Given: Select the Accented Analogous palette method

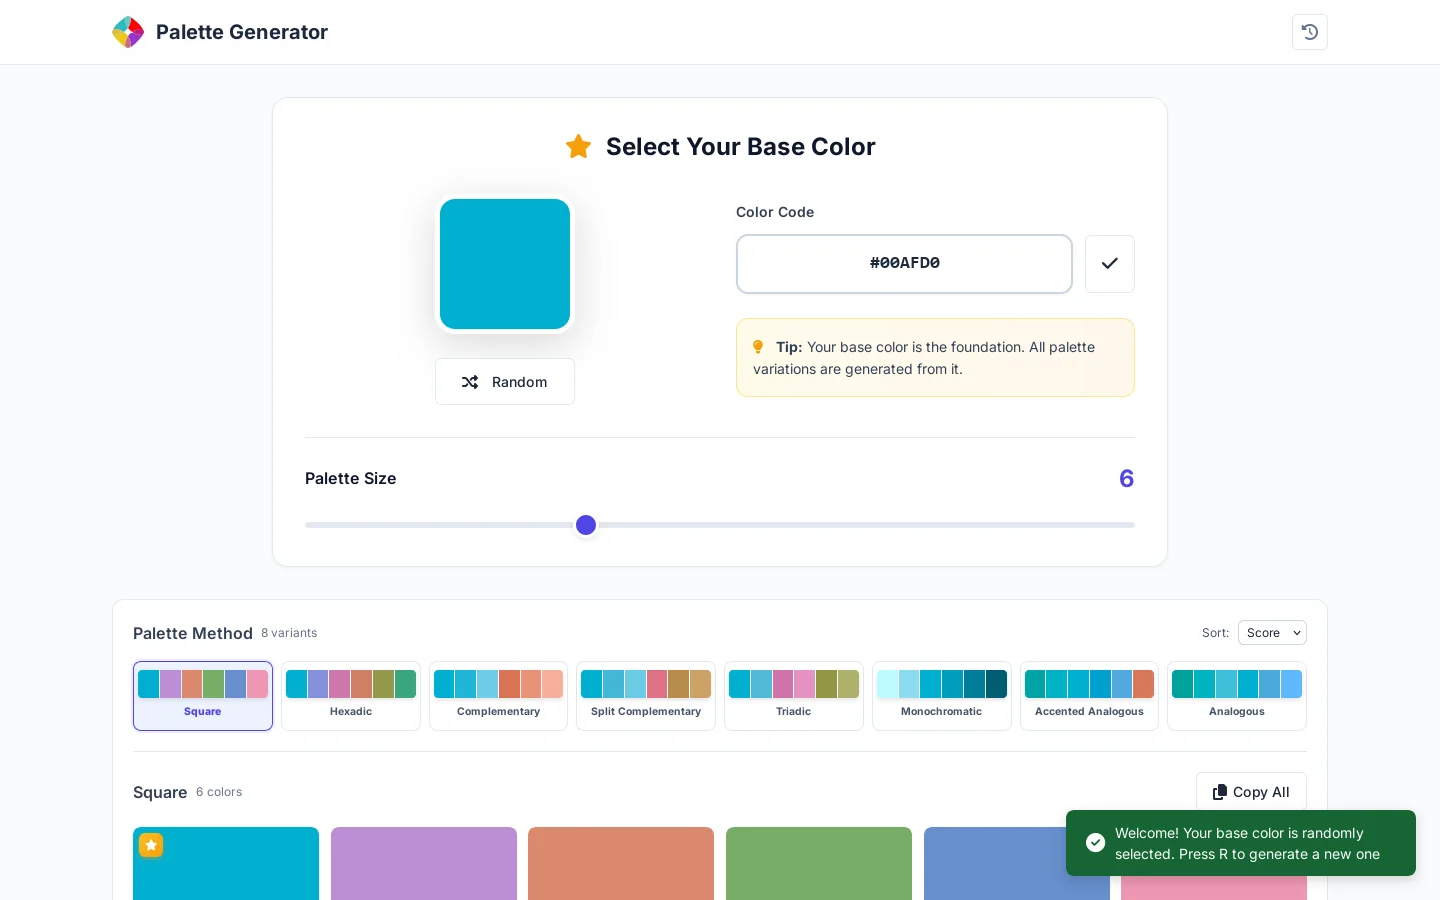Looking at the screenshot, I should coord(1089,696).
